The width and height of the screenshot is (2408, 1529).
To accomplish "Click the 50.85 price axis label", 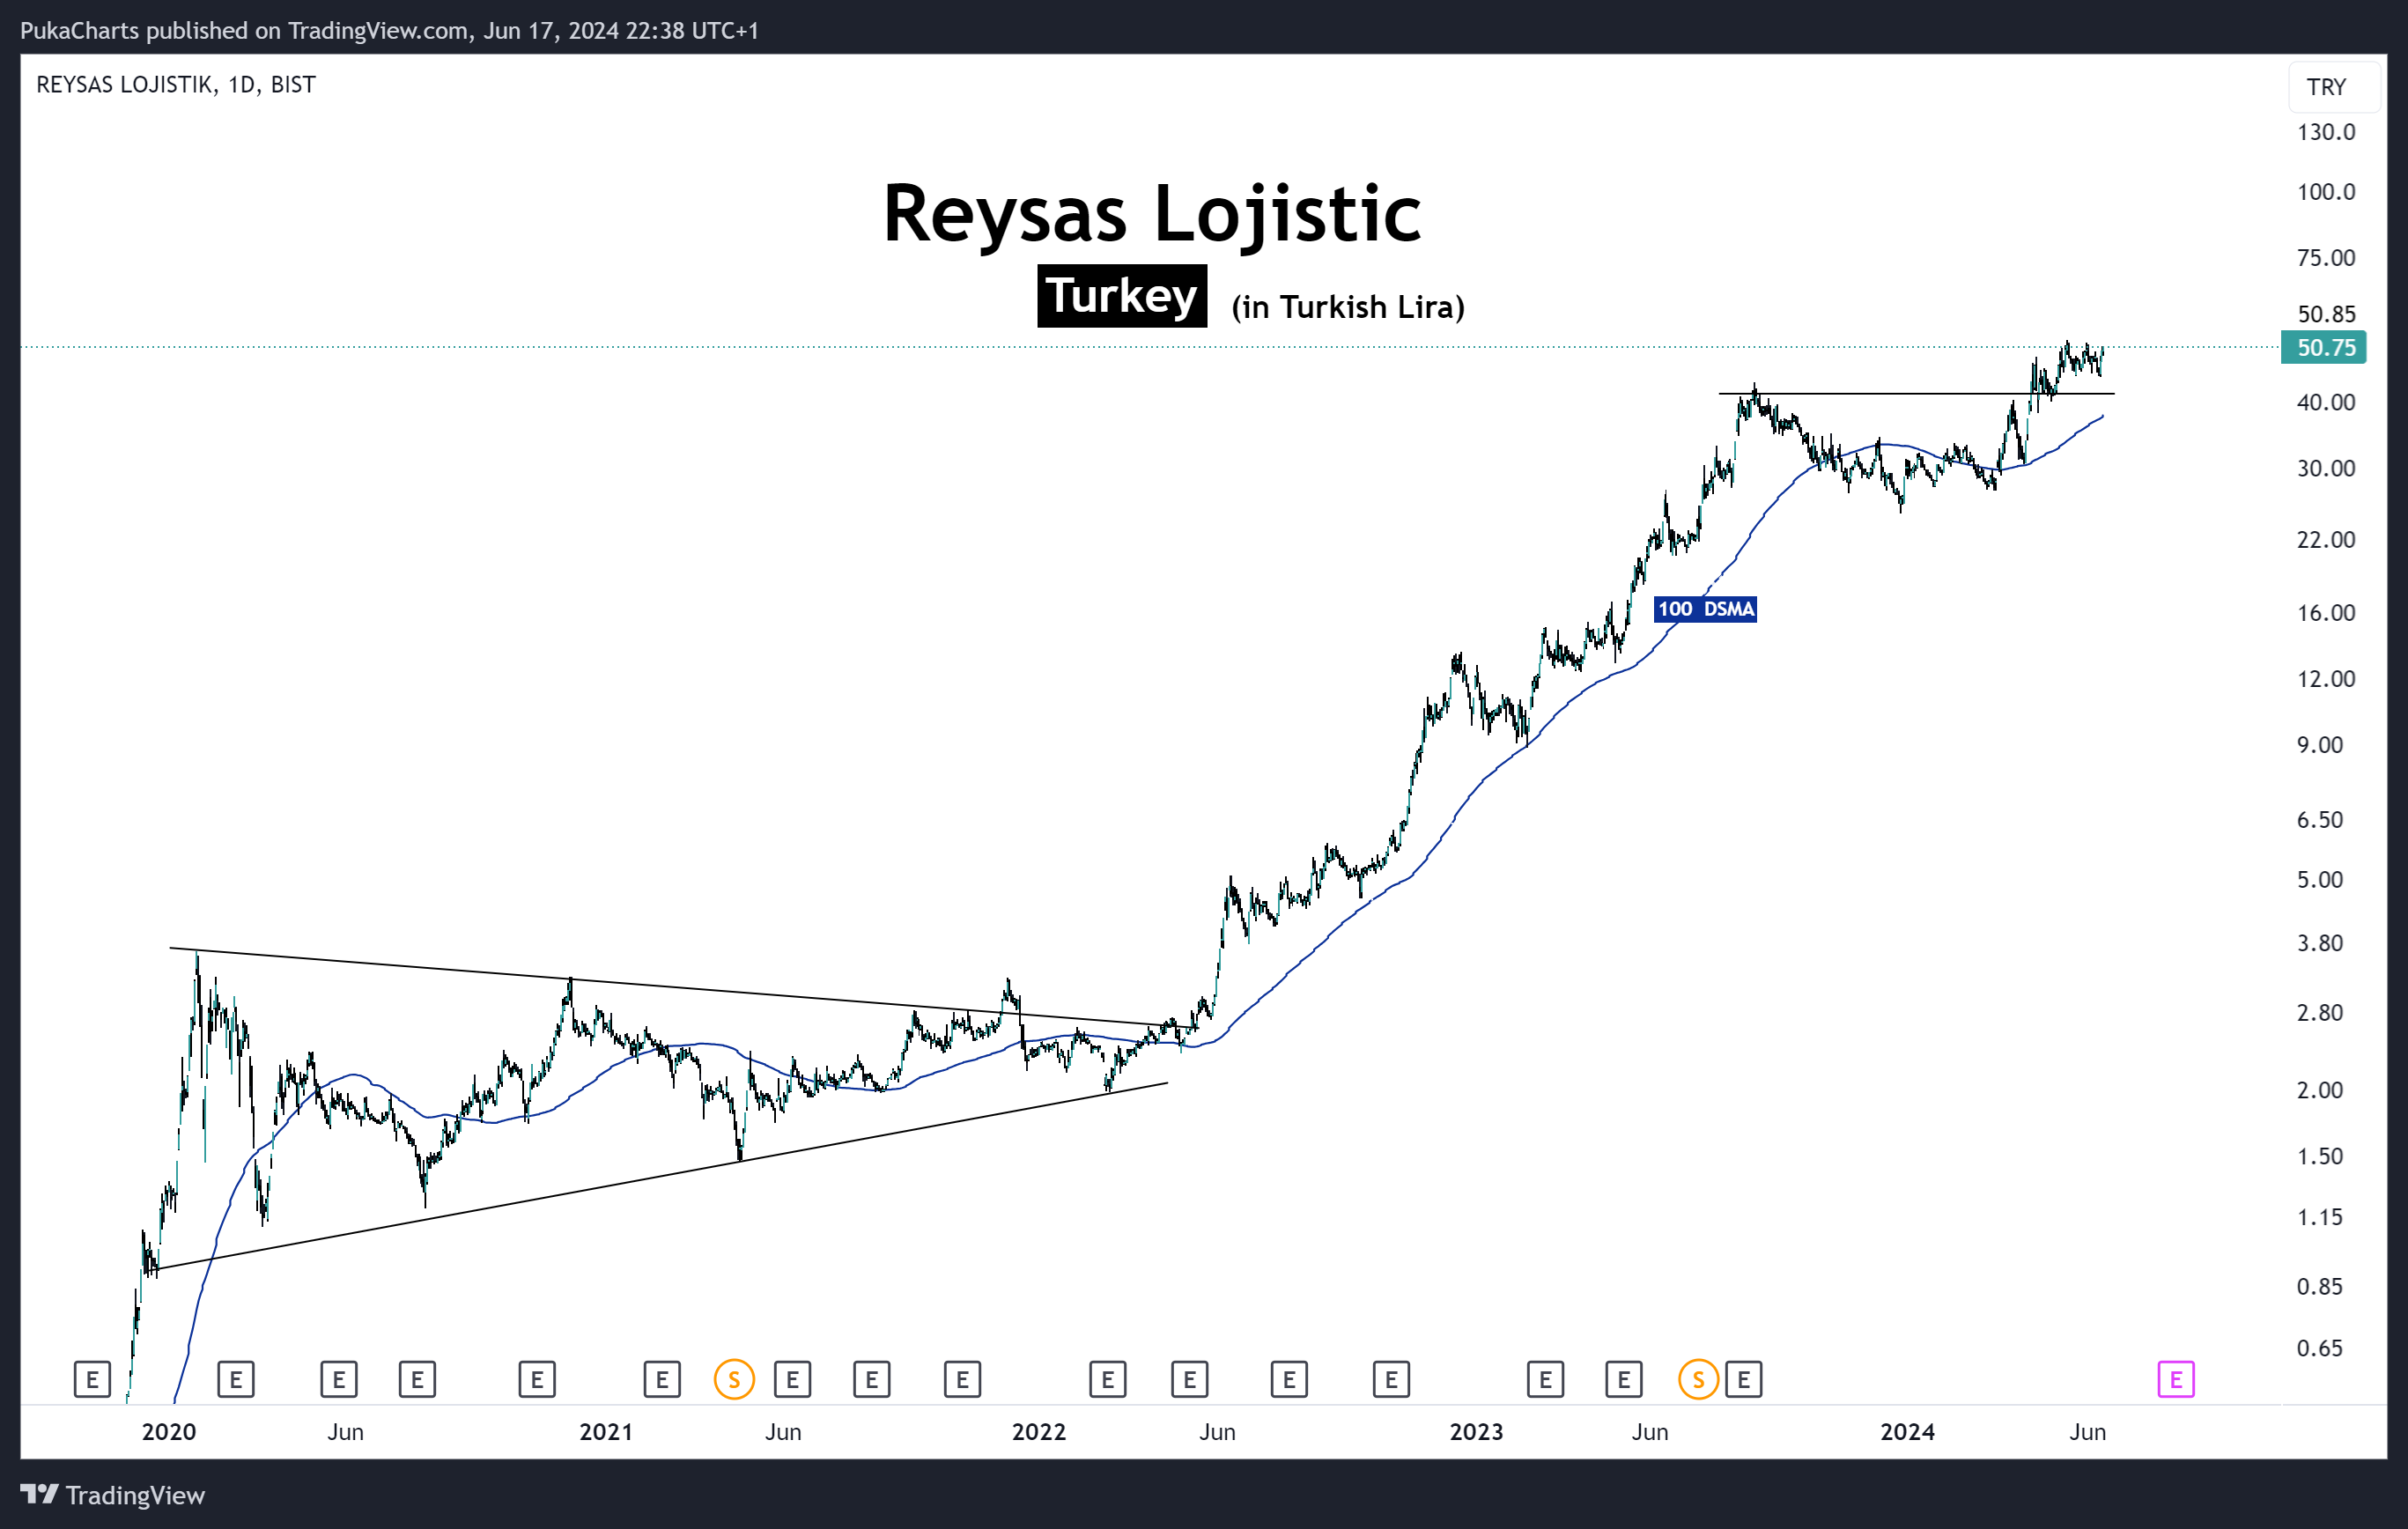I will pos(2326,314).
